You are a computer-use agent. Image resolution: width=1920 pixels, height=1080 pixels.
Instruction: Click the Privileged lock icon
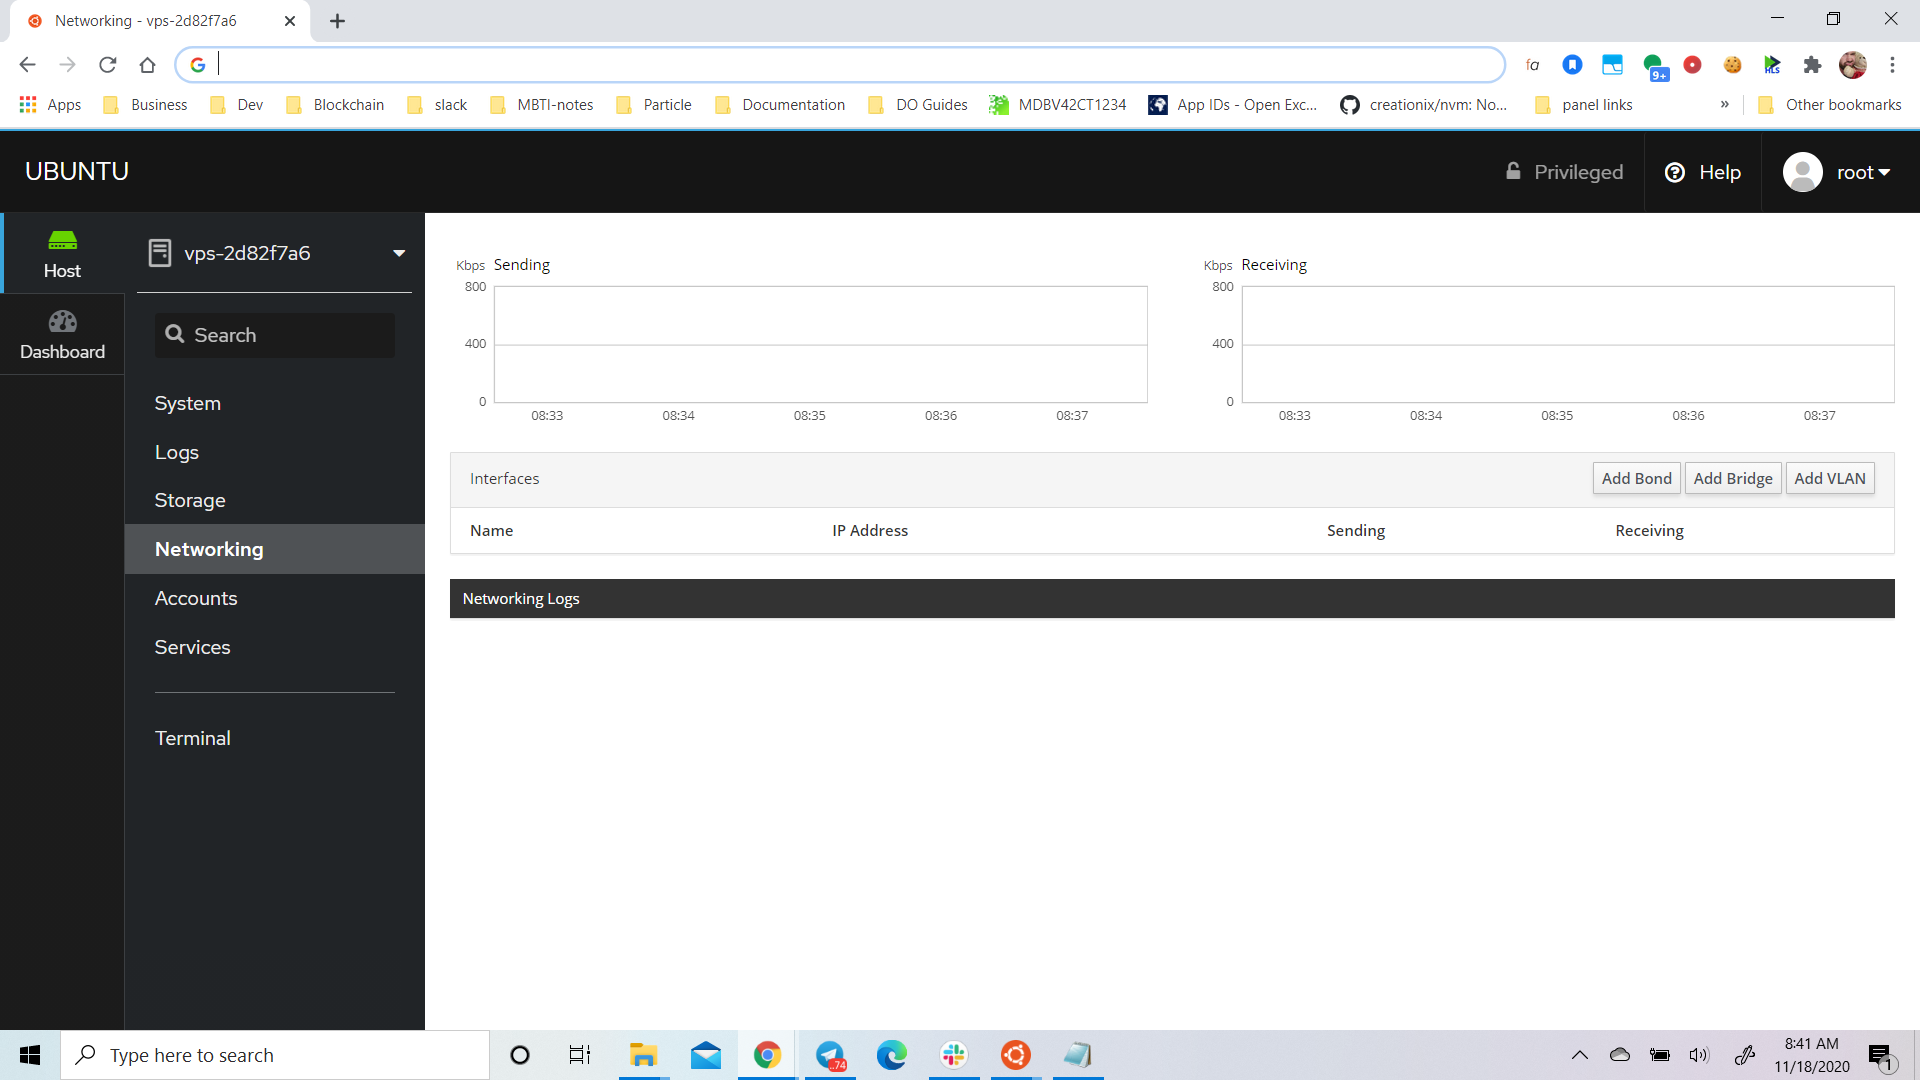coord(1513,172)
